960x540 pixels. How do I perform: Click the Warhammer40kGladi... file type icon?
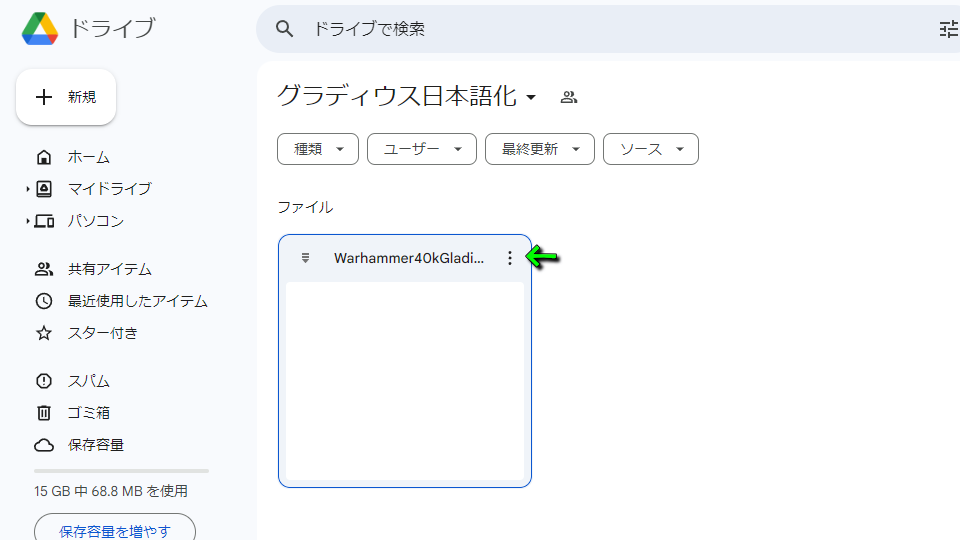(306, 258)
